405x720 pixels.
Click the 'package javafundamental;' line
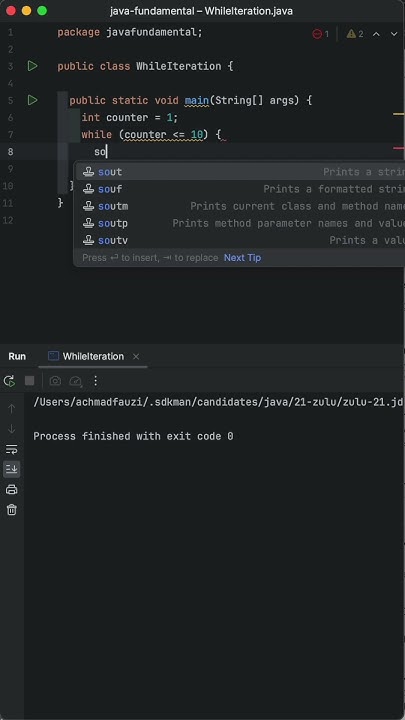pyautogui.click(x=129, y=33)
